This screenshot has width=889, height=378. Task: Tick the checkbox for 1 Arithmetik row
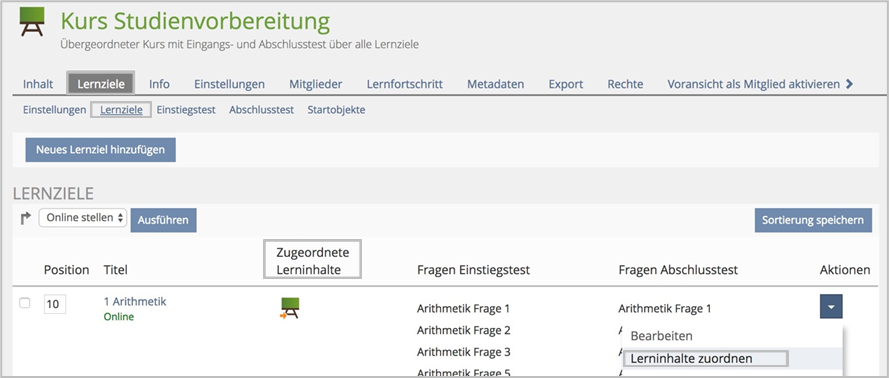25,303
